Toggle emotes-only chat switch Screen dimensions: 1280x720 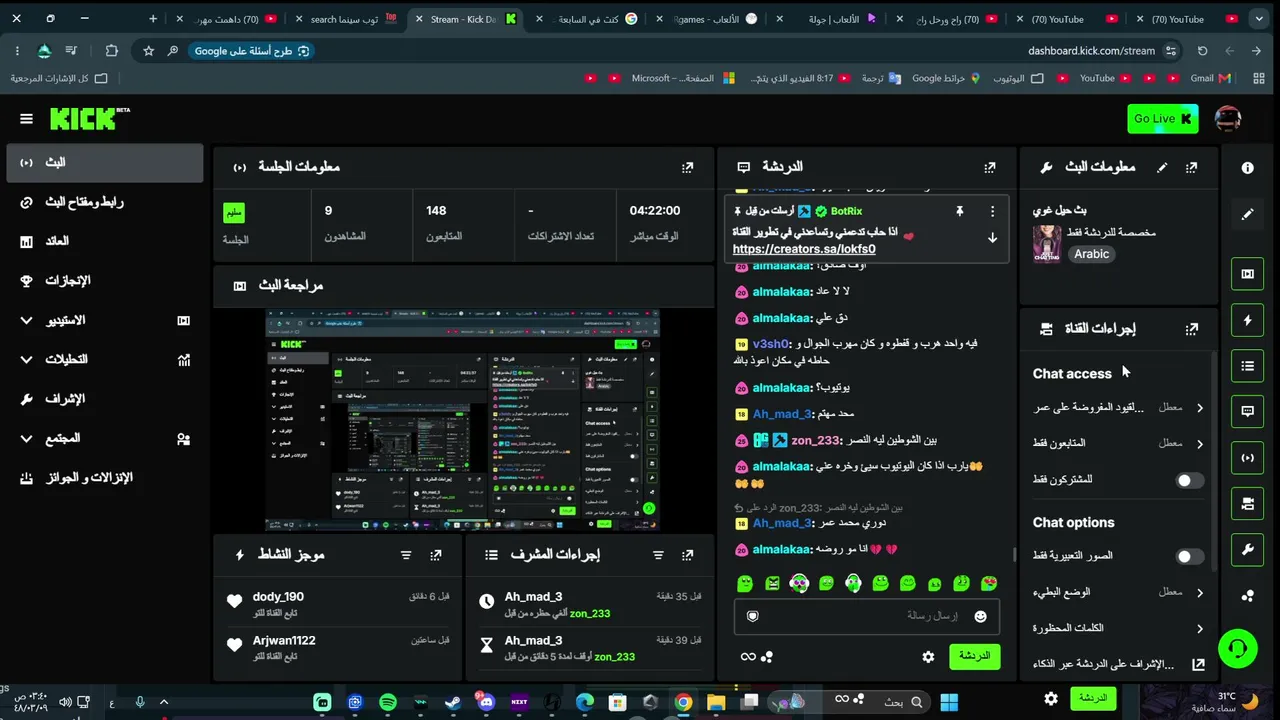tap(1189, 556)
